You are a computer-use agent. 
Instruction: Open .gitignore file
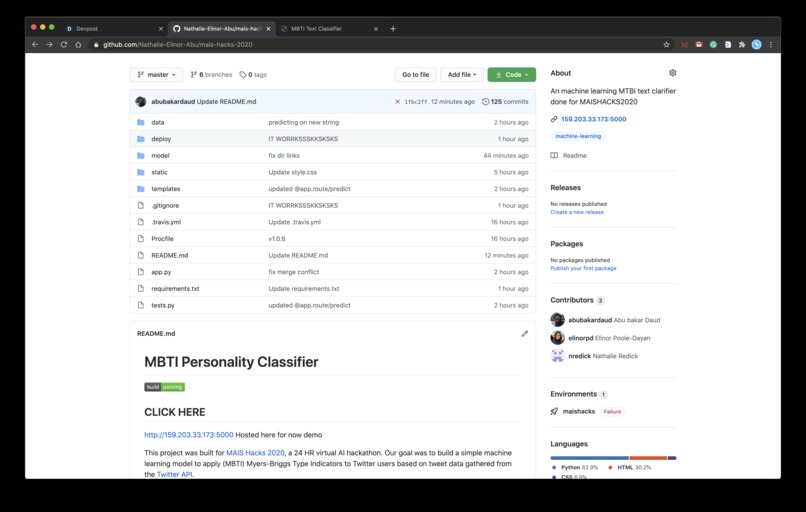coord(165,205)
